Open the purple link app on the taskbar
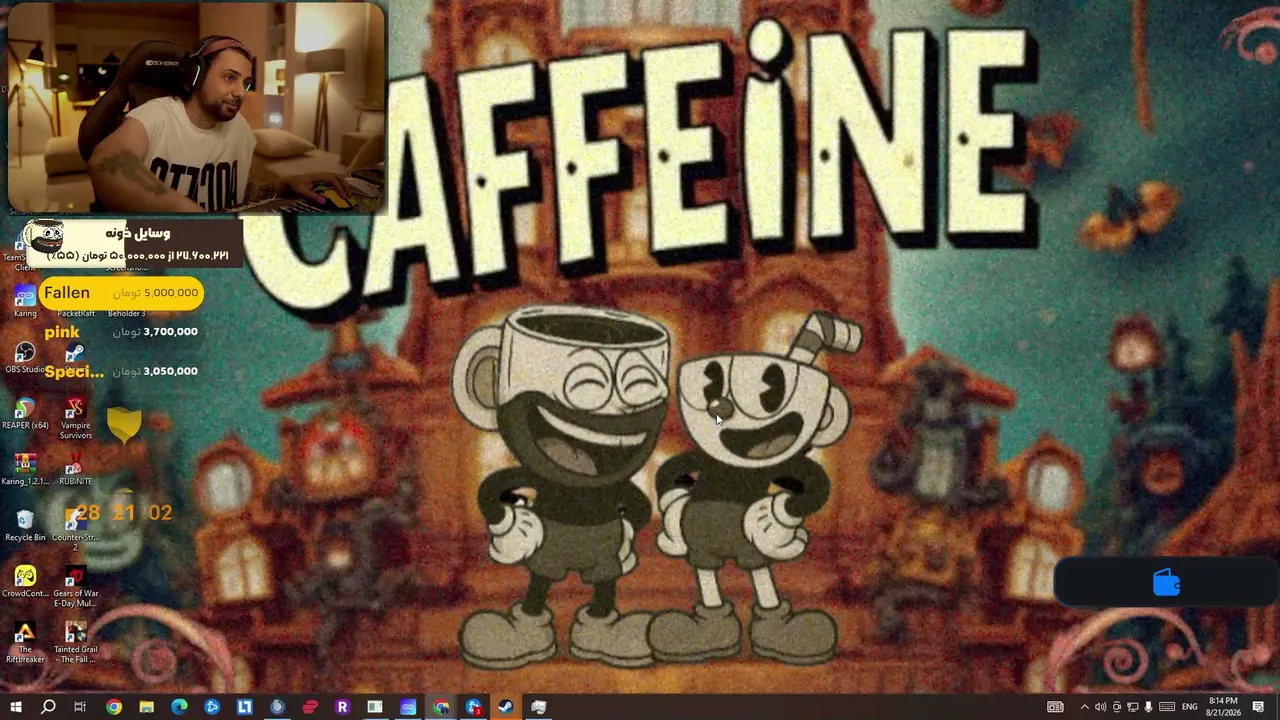 [x=408, y=707]
